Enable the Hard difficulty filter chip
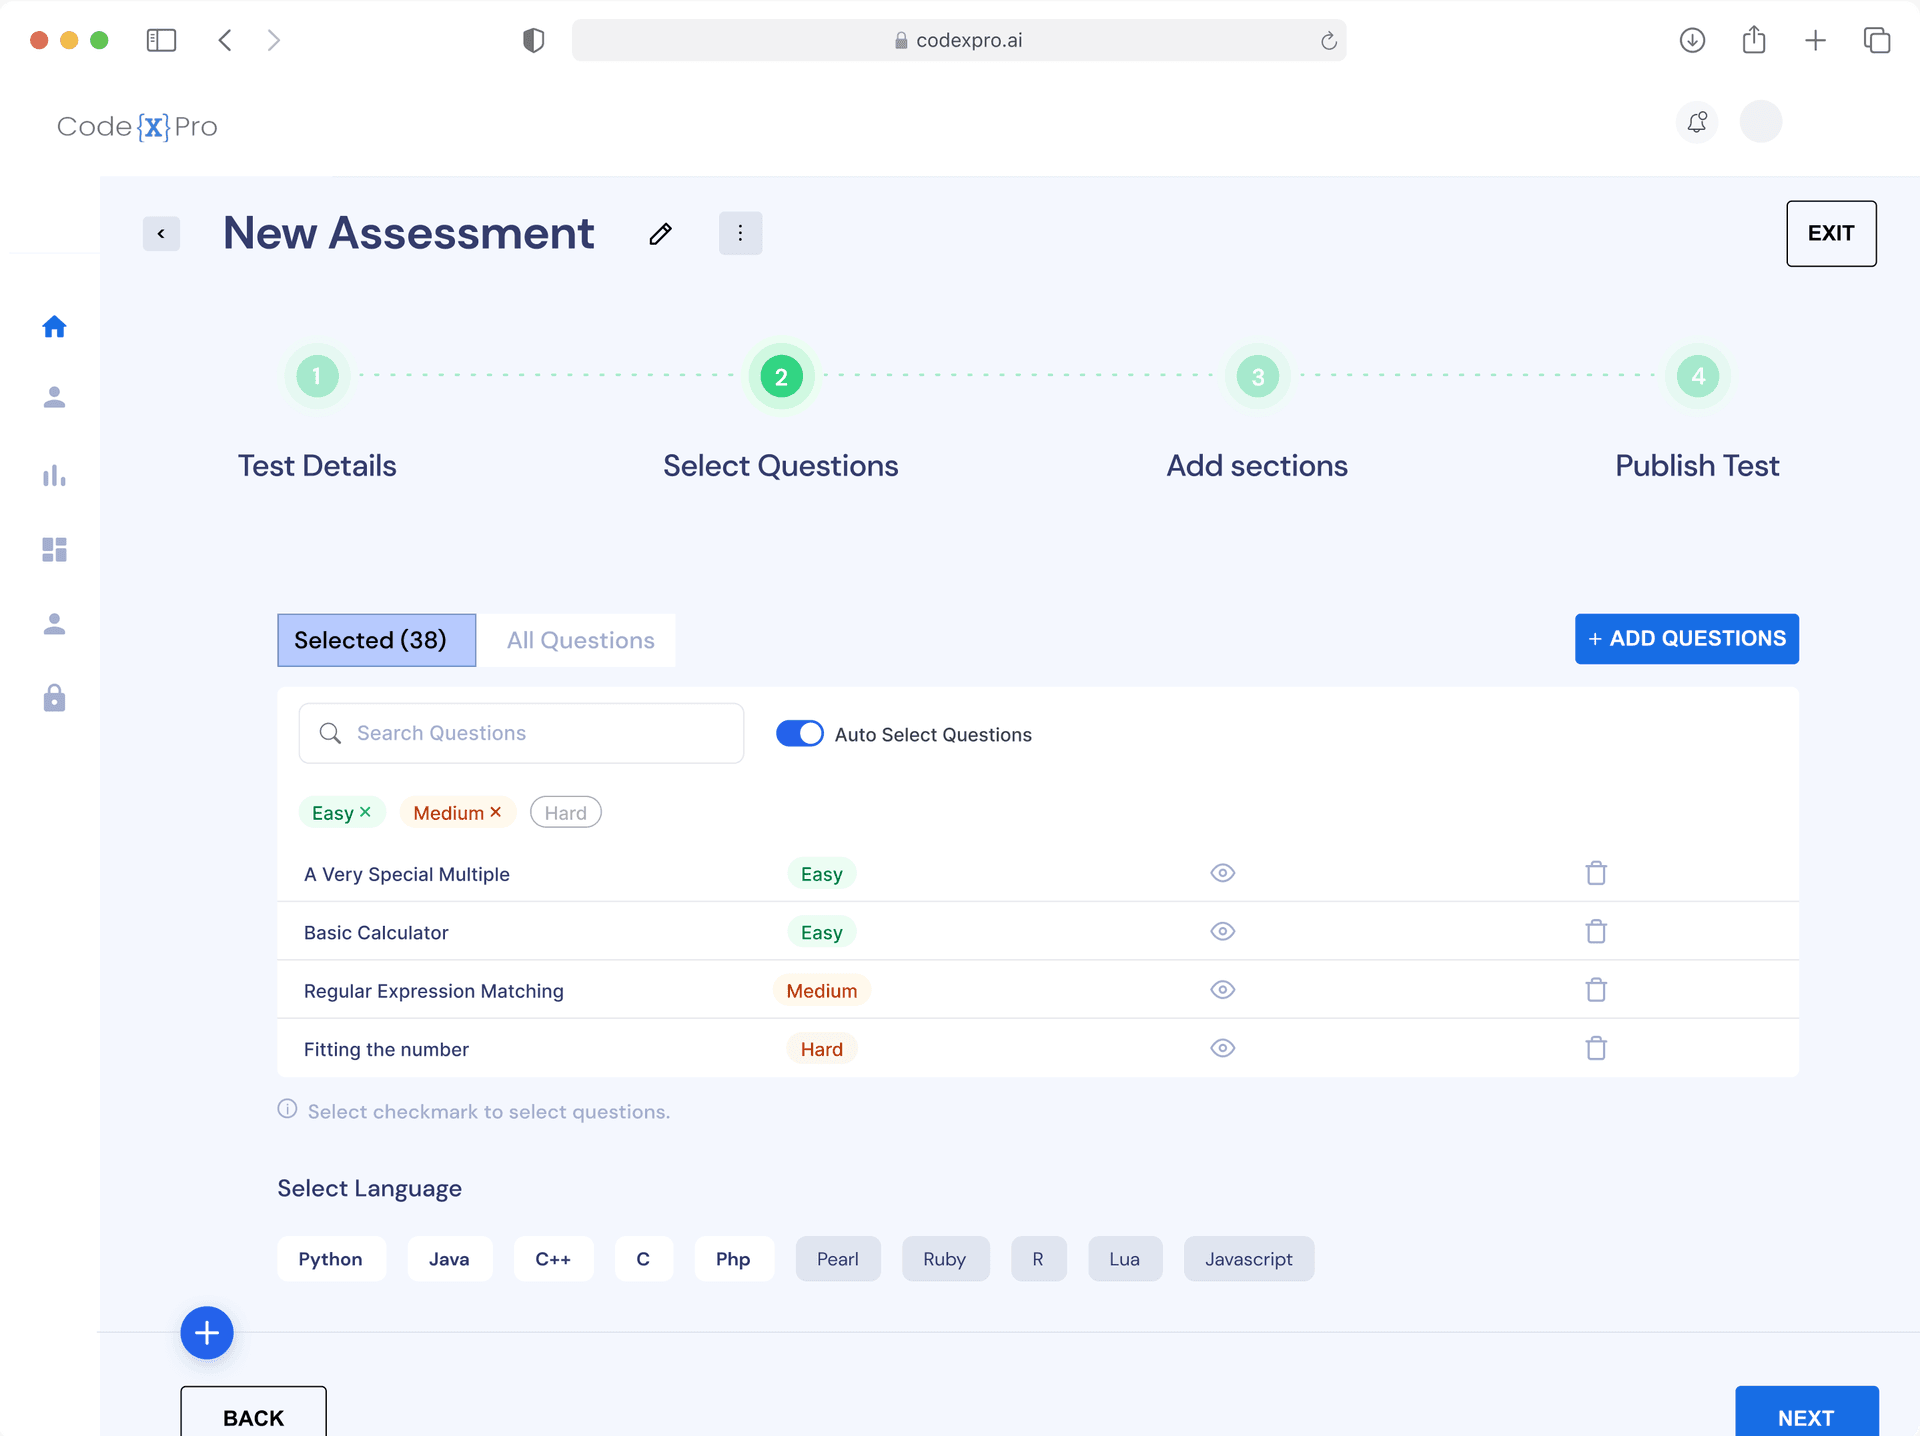Screen dimensions: 1920x1436 pos(565,813)
